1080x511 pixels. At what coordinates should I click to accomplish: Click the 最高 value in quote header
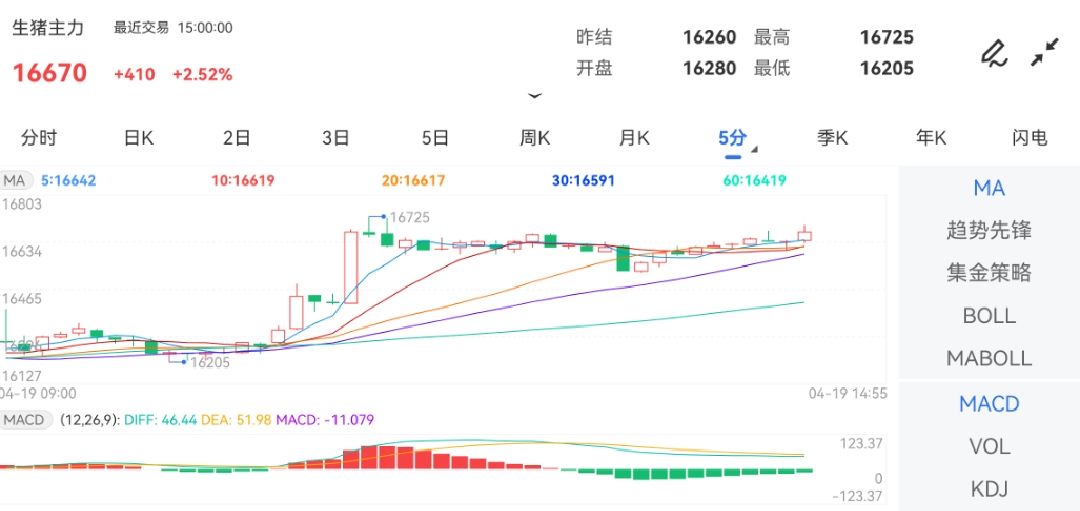click(886, 37)
